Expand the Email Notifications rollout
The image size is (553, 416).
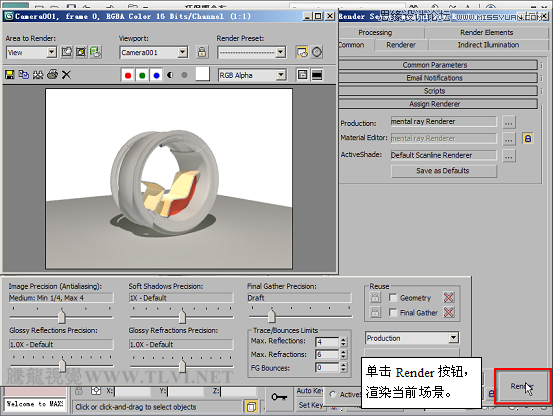[x=437, y=78]
